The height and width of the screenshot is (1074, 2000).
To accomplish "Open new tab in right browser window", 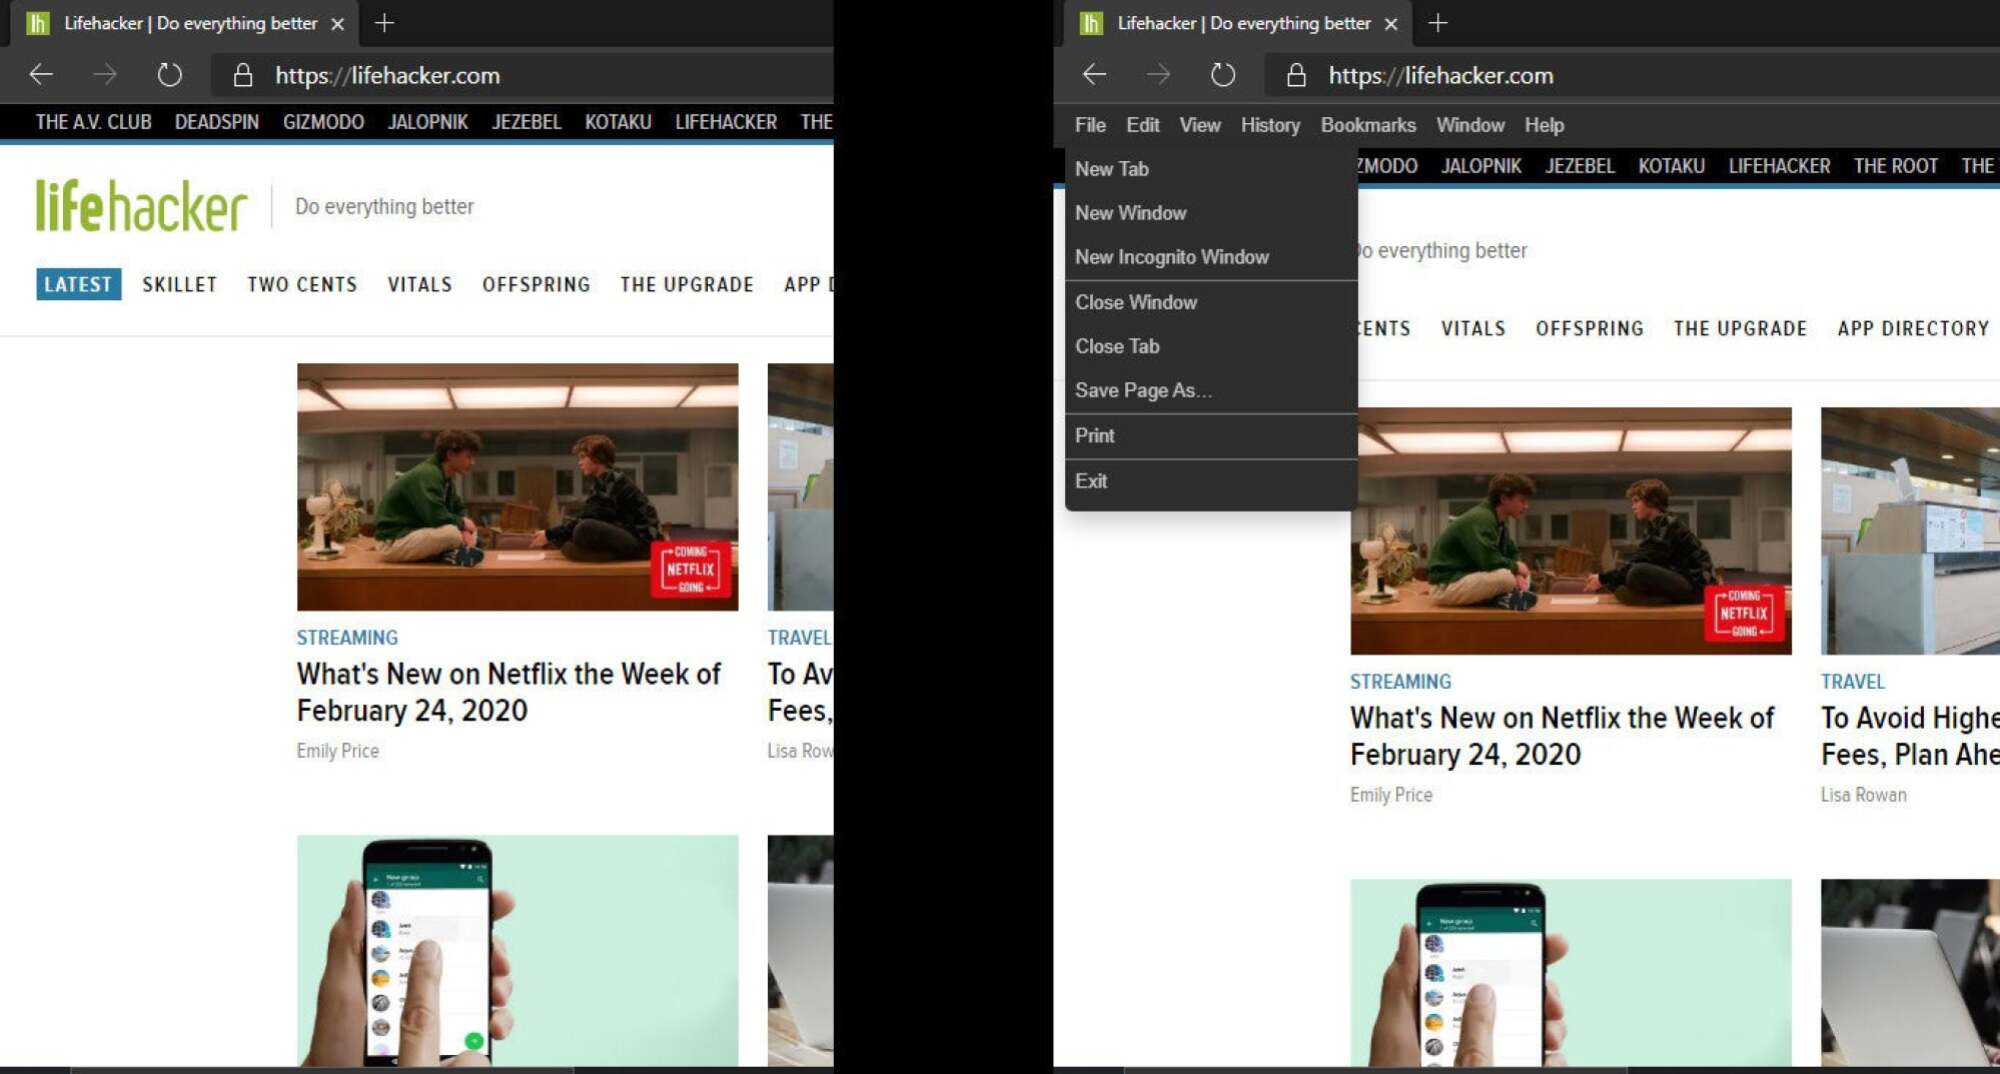I will tap(1438, 23).
